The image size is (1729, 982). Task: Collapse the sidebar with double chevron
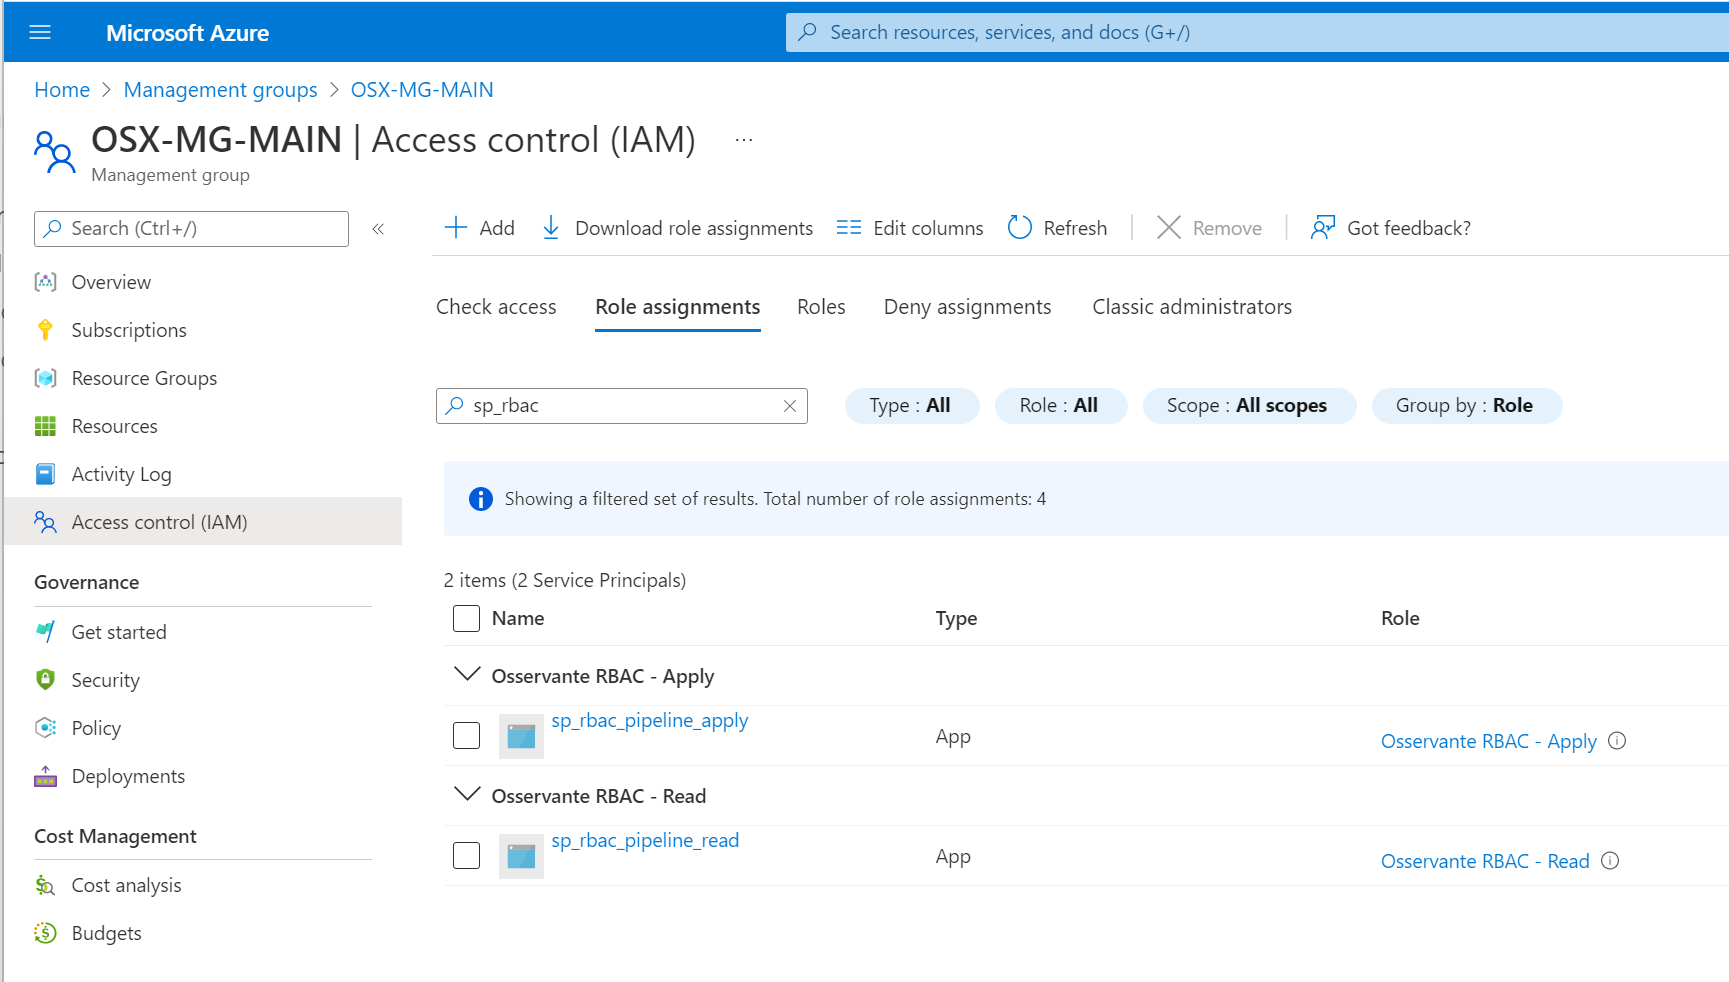tap(378, 229)
